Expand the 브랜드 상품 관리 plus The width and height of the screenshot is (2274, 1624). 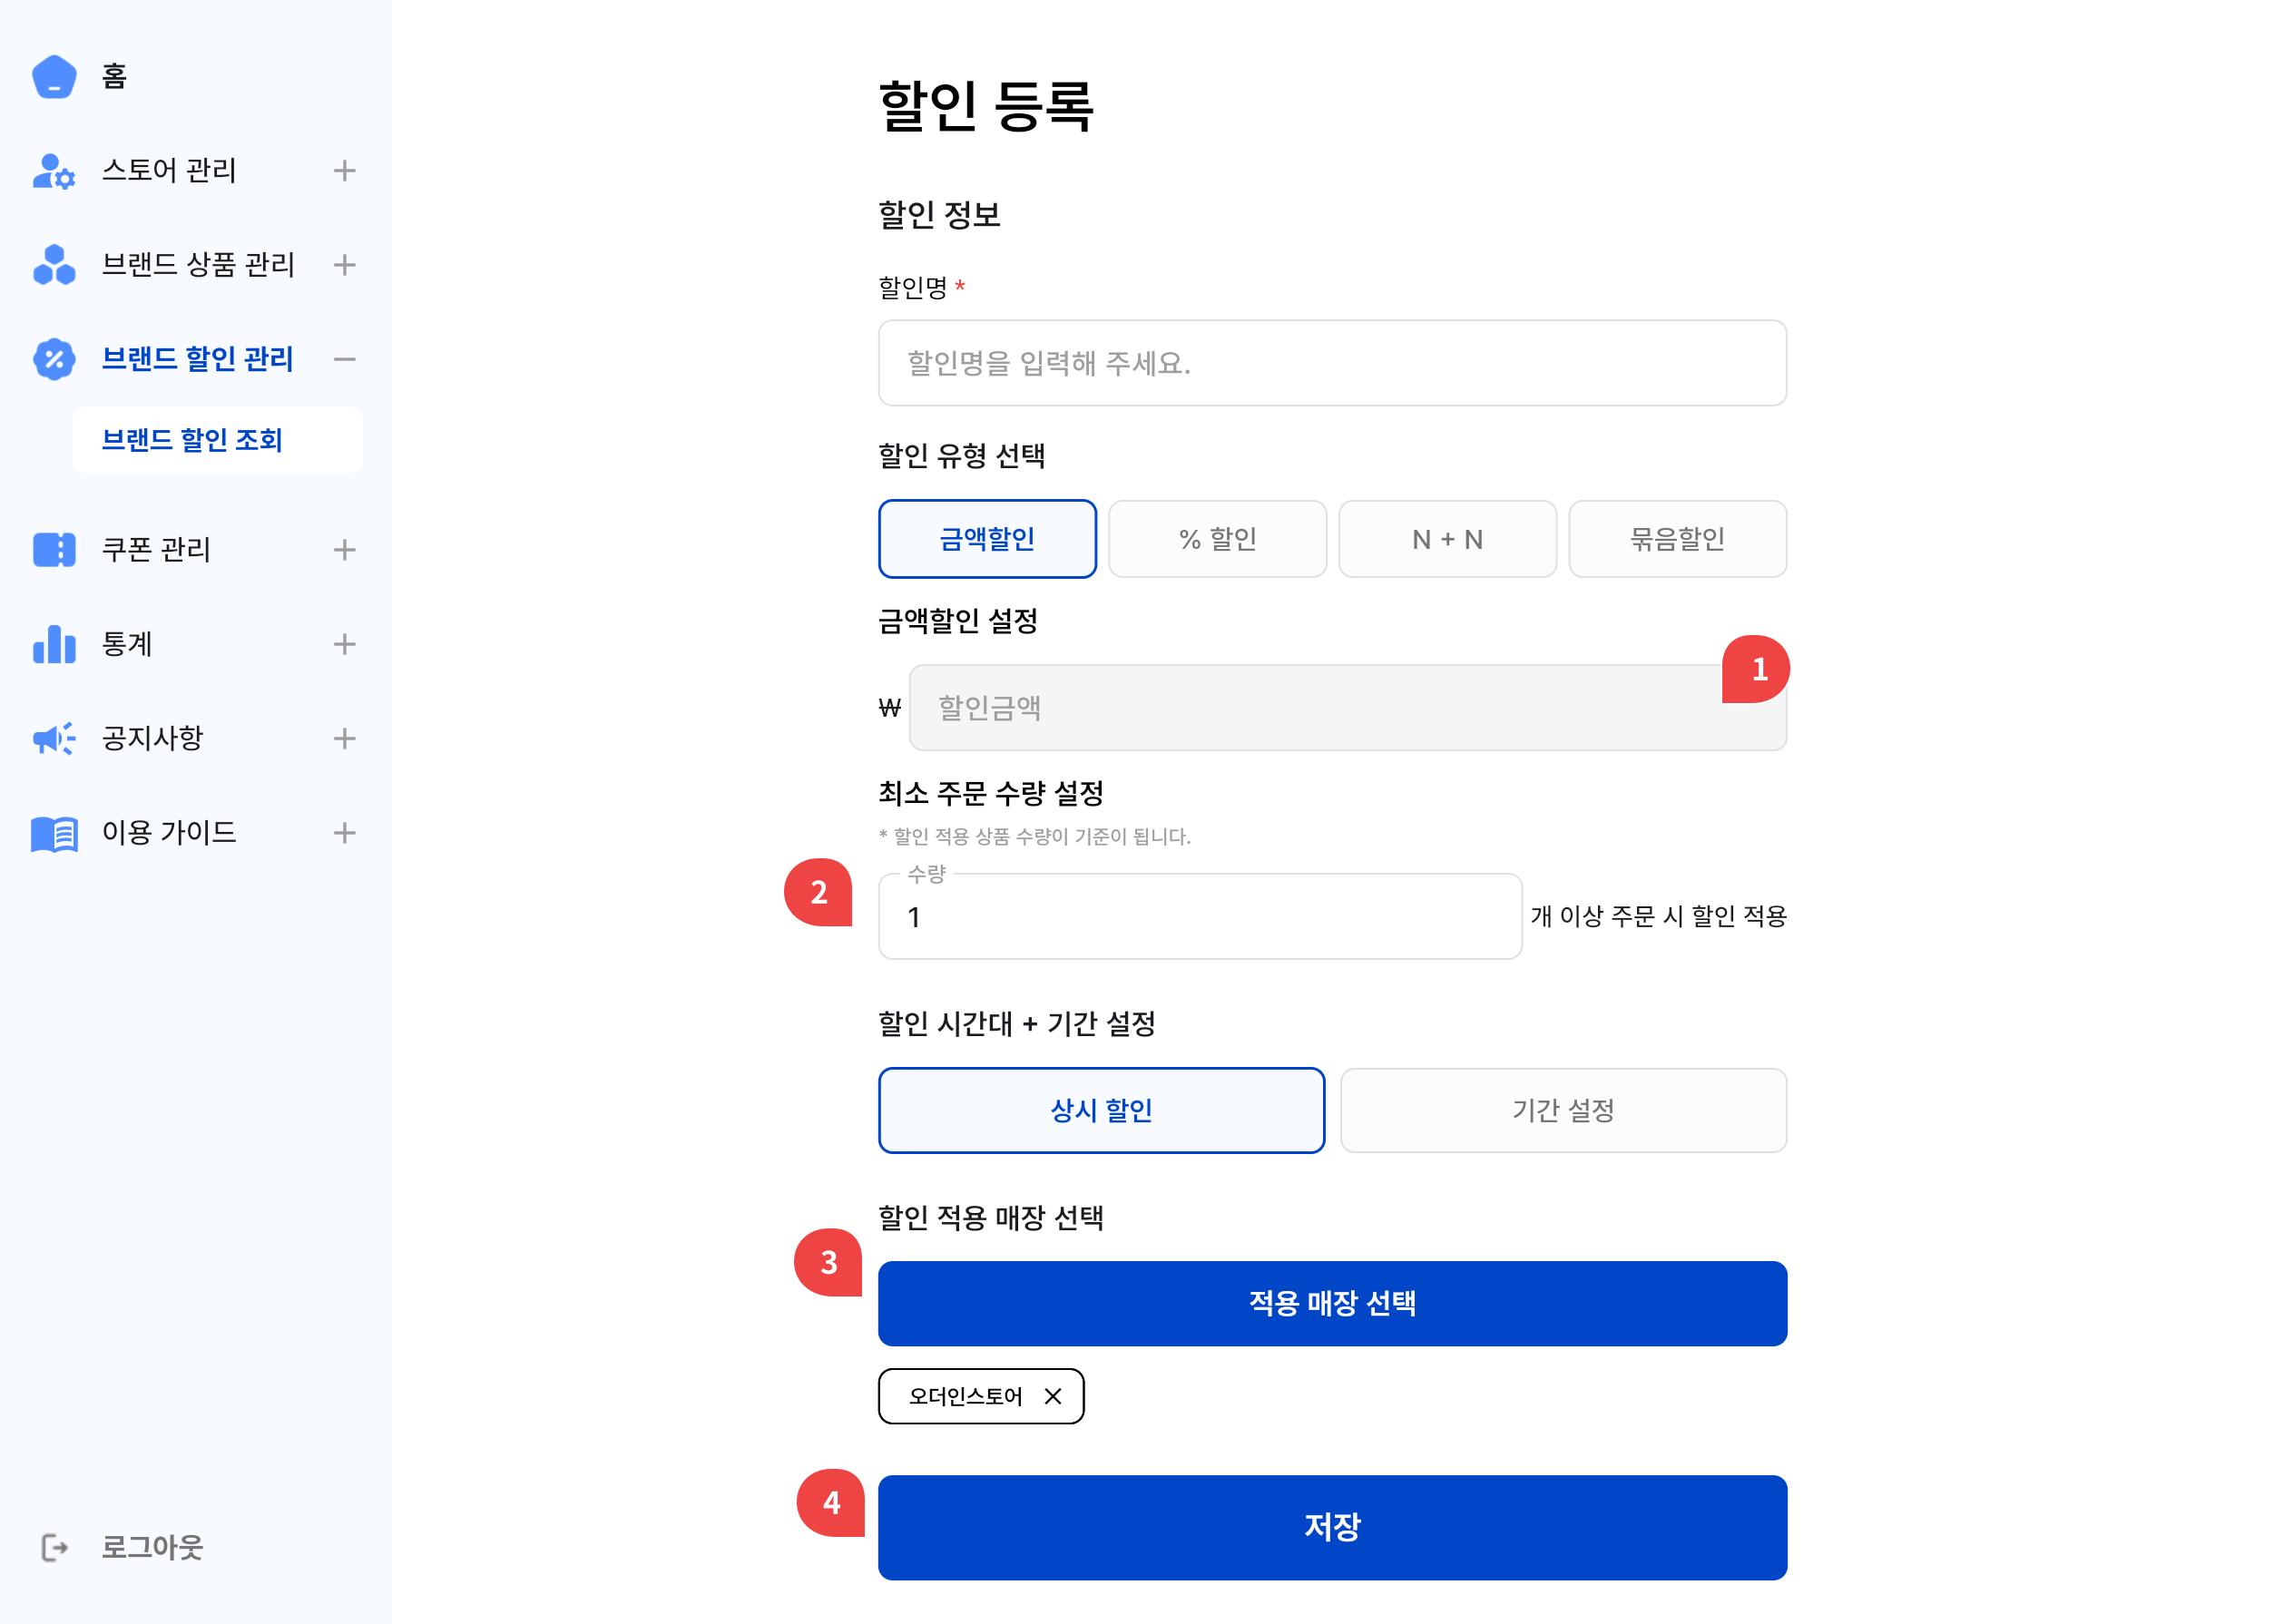[345, 265]
